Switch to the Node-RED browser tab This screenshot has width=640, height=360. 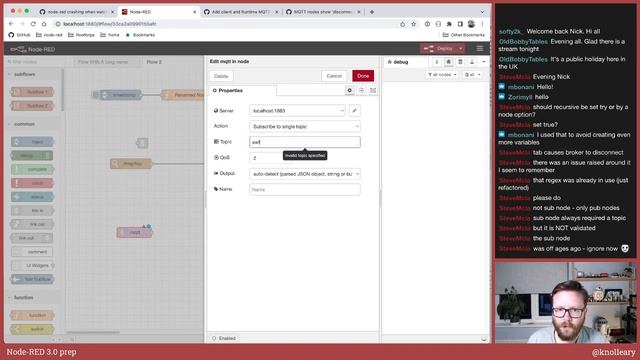pos(159,12)
